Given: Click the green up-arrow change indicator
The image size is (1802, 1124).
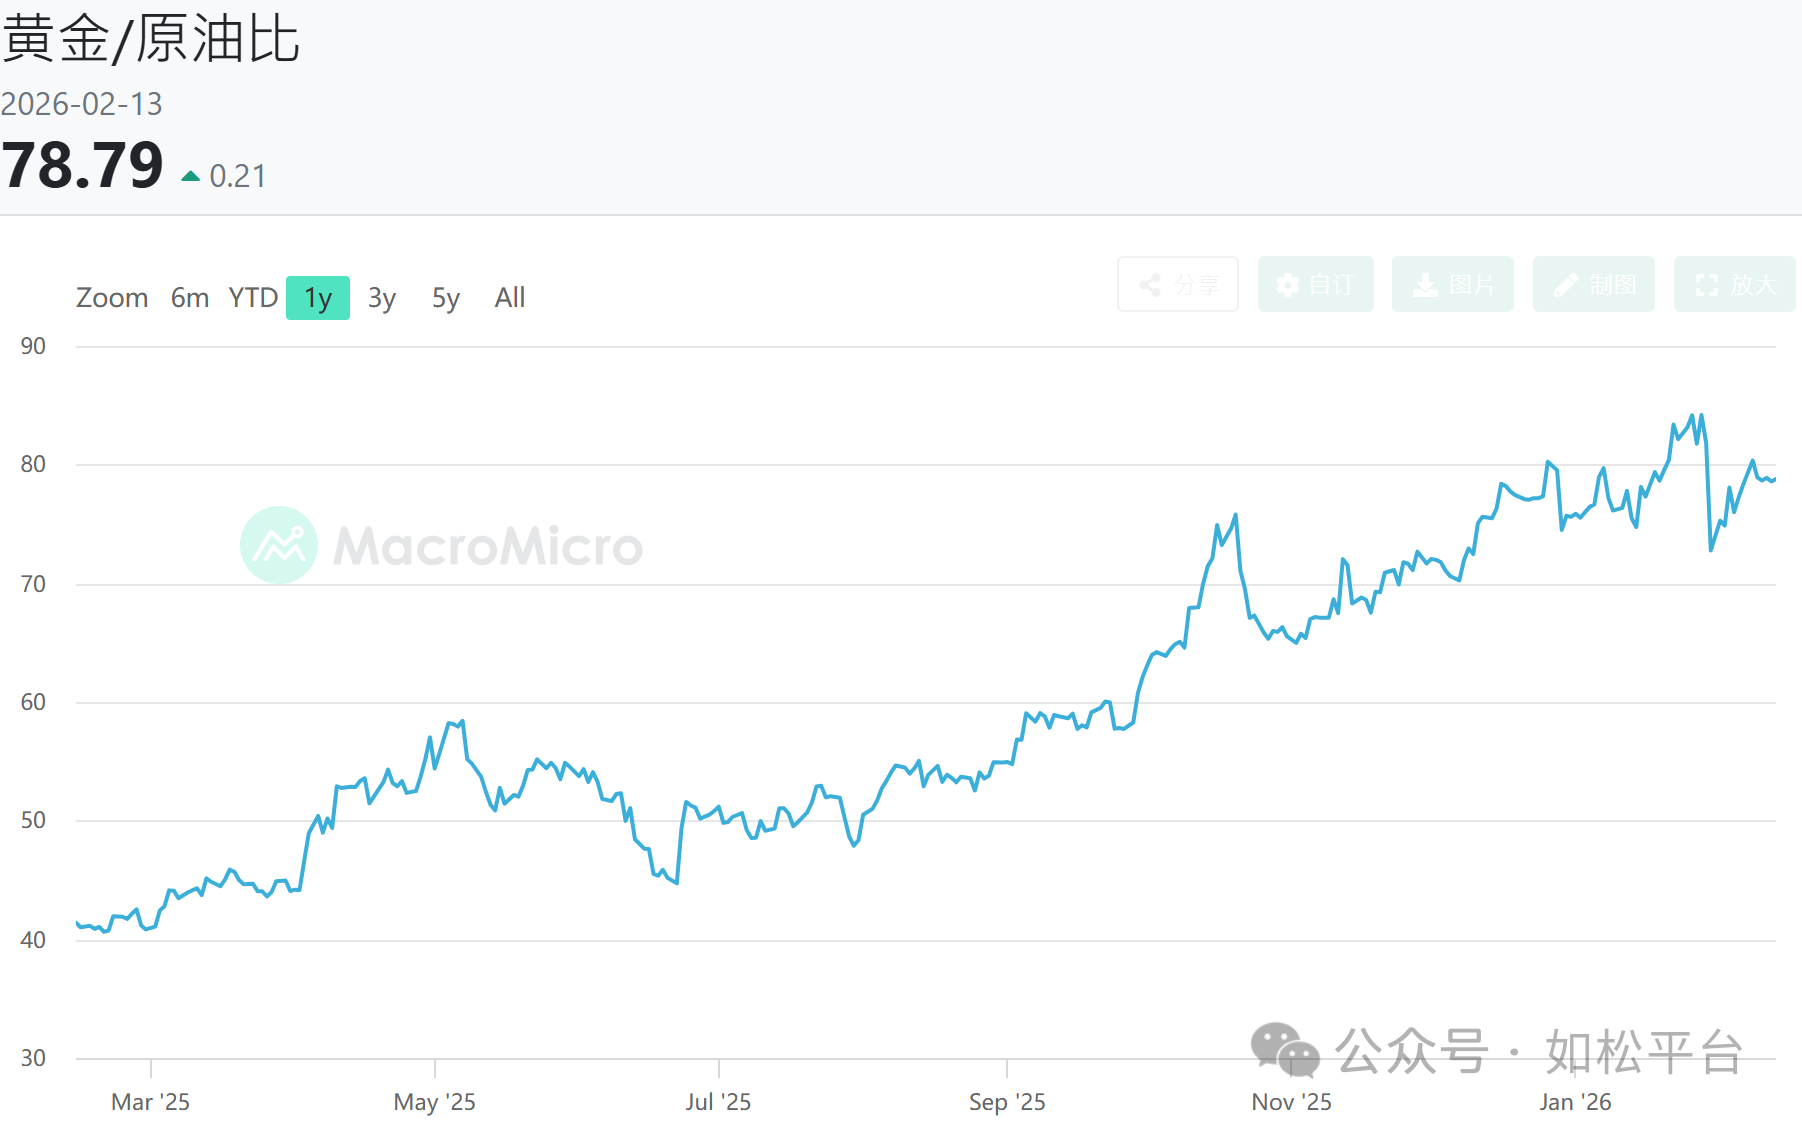Looking at the screenshot, I should coord(190,176).
